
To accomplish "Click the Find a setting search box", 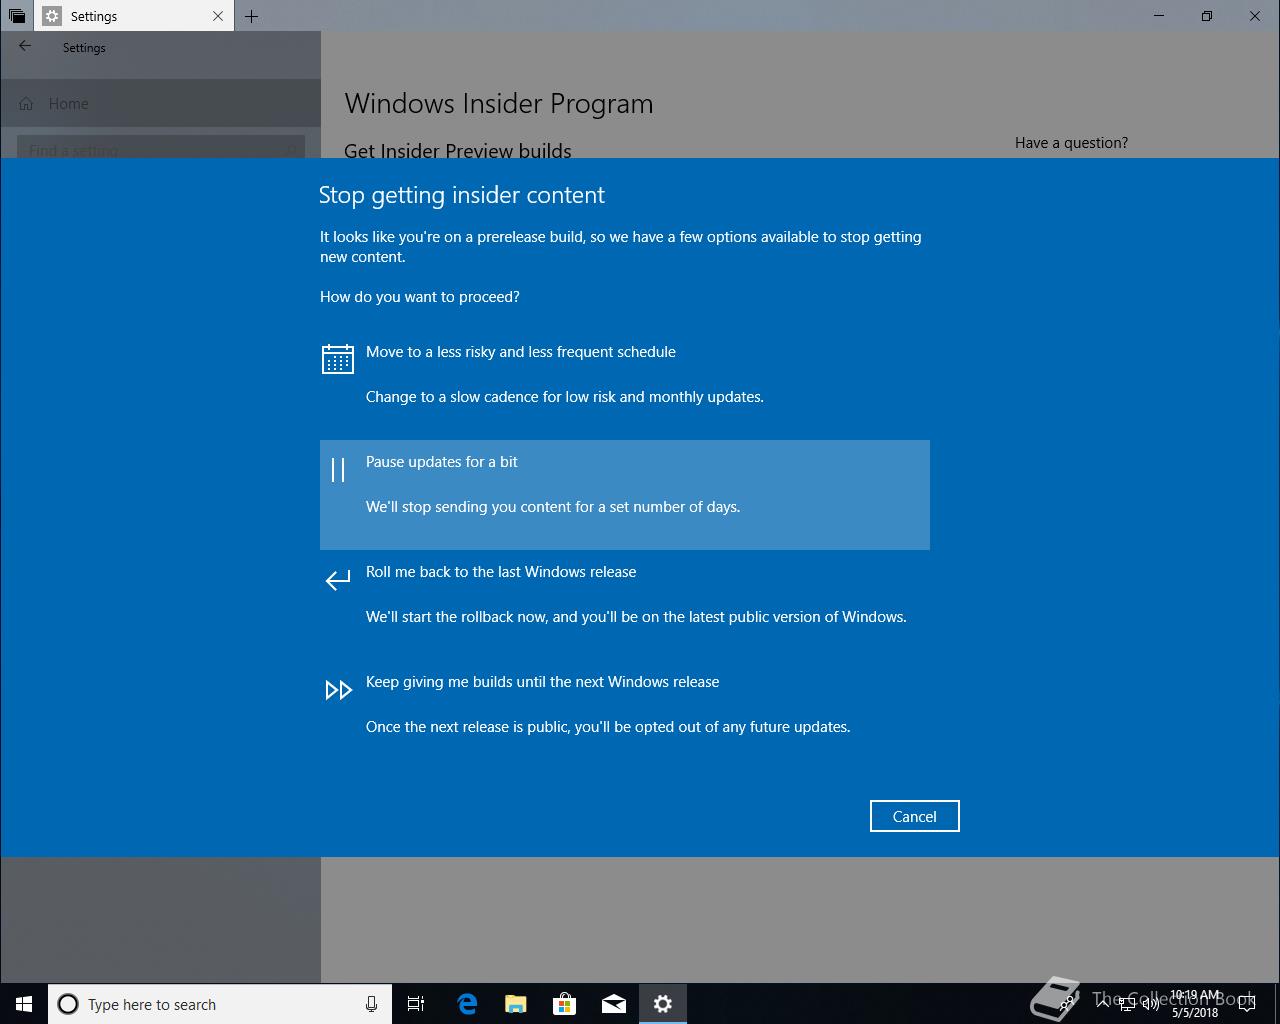I will tap(160, 148).
